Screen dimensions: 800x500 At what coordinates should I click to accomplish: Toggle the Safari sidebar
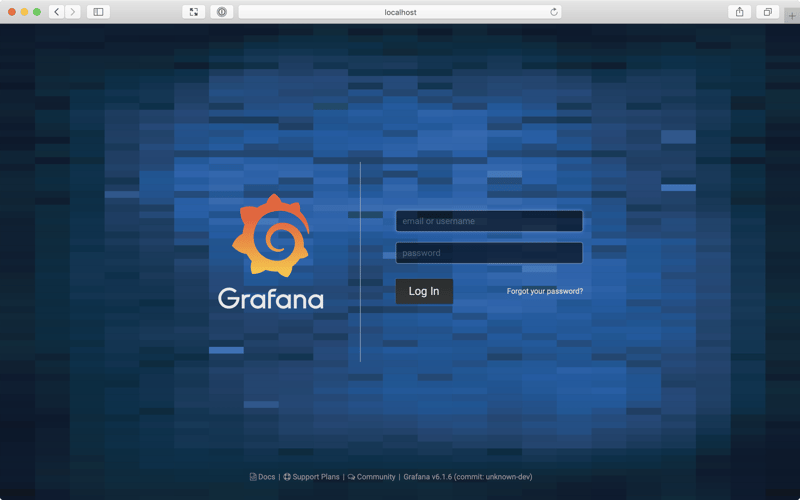98,12
